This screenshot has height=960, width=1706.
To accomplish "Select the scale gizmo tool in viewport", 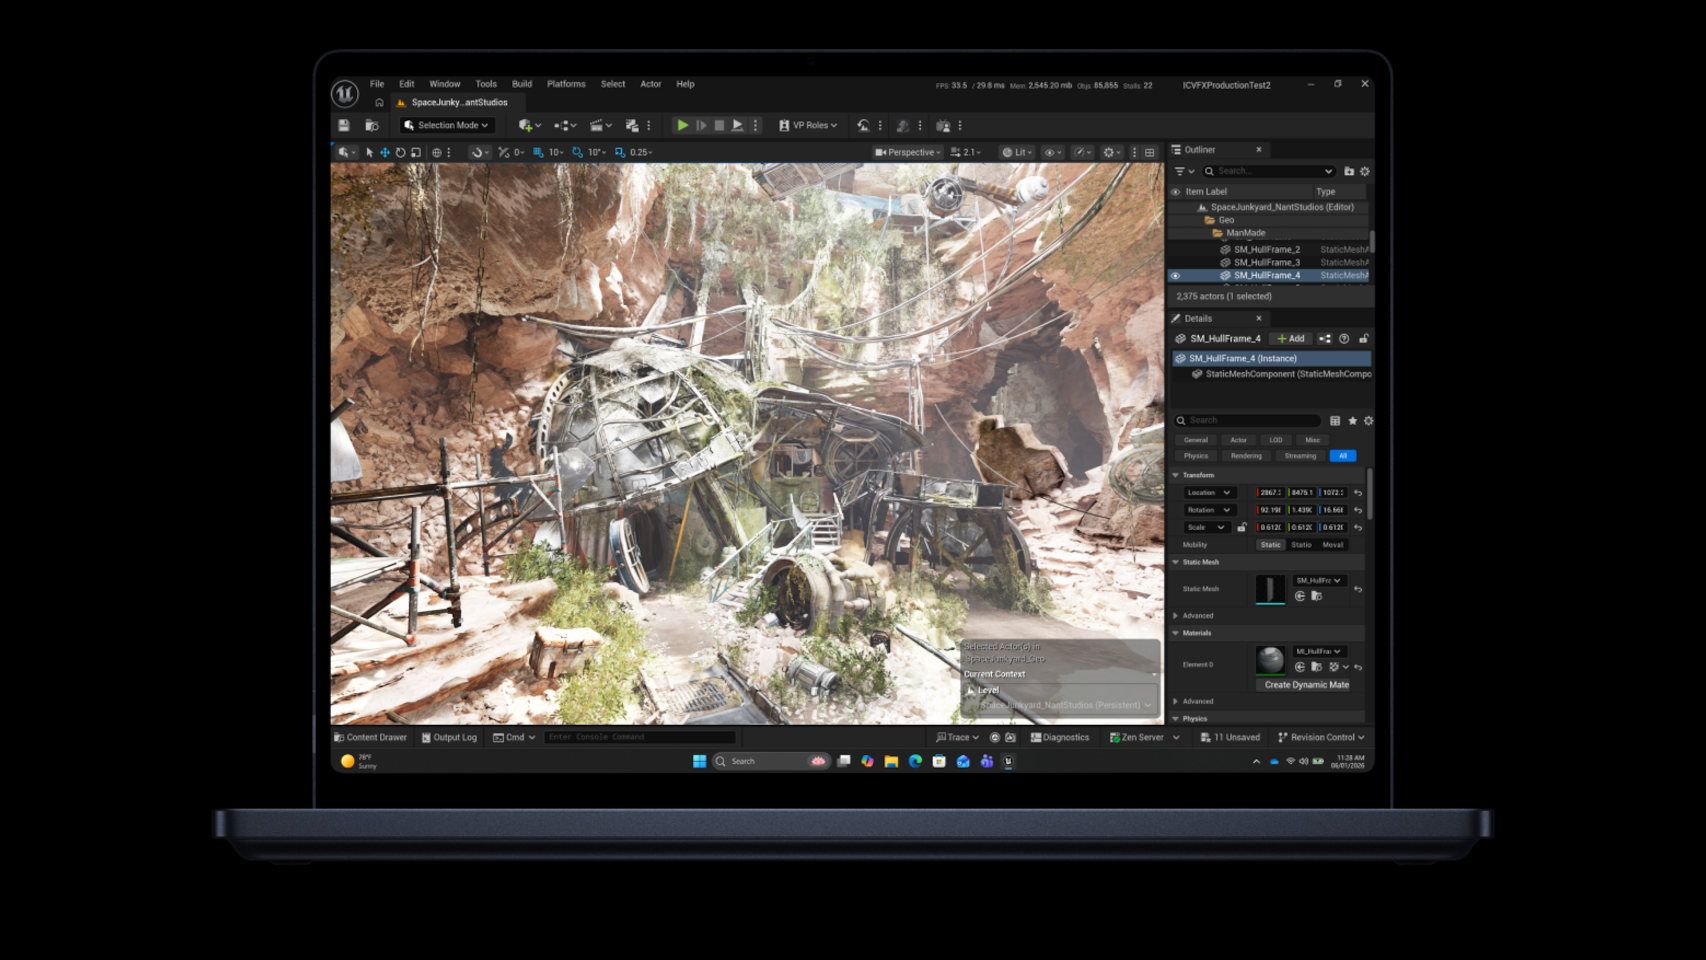I will pyautogui.click(x=416, y=152).
